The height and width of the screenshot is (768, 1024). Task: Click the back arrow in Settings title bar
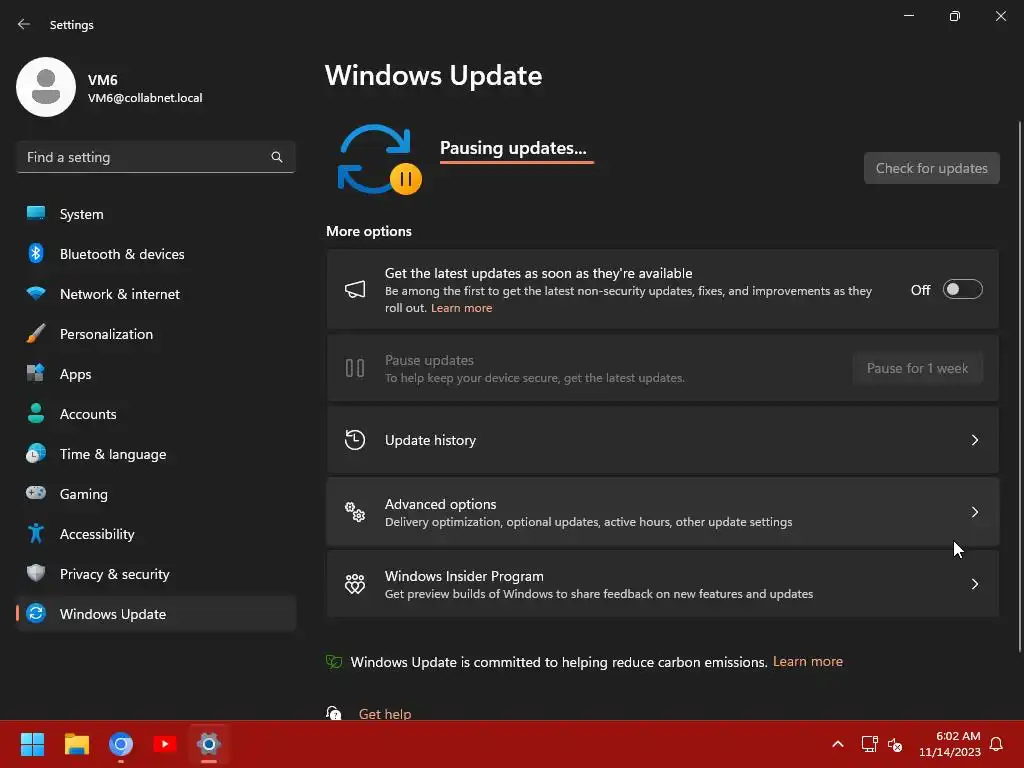pyautogui.click(x=24, y=24)
